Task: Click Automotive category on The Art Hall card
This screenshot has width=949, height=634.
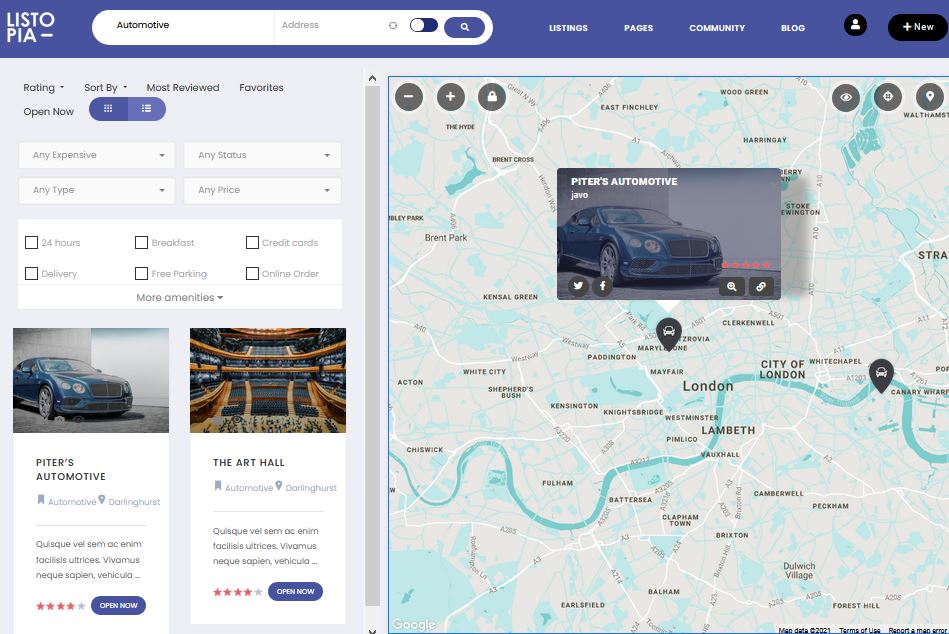Action: [x=249, y=488]
